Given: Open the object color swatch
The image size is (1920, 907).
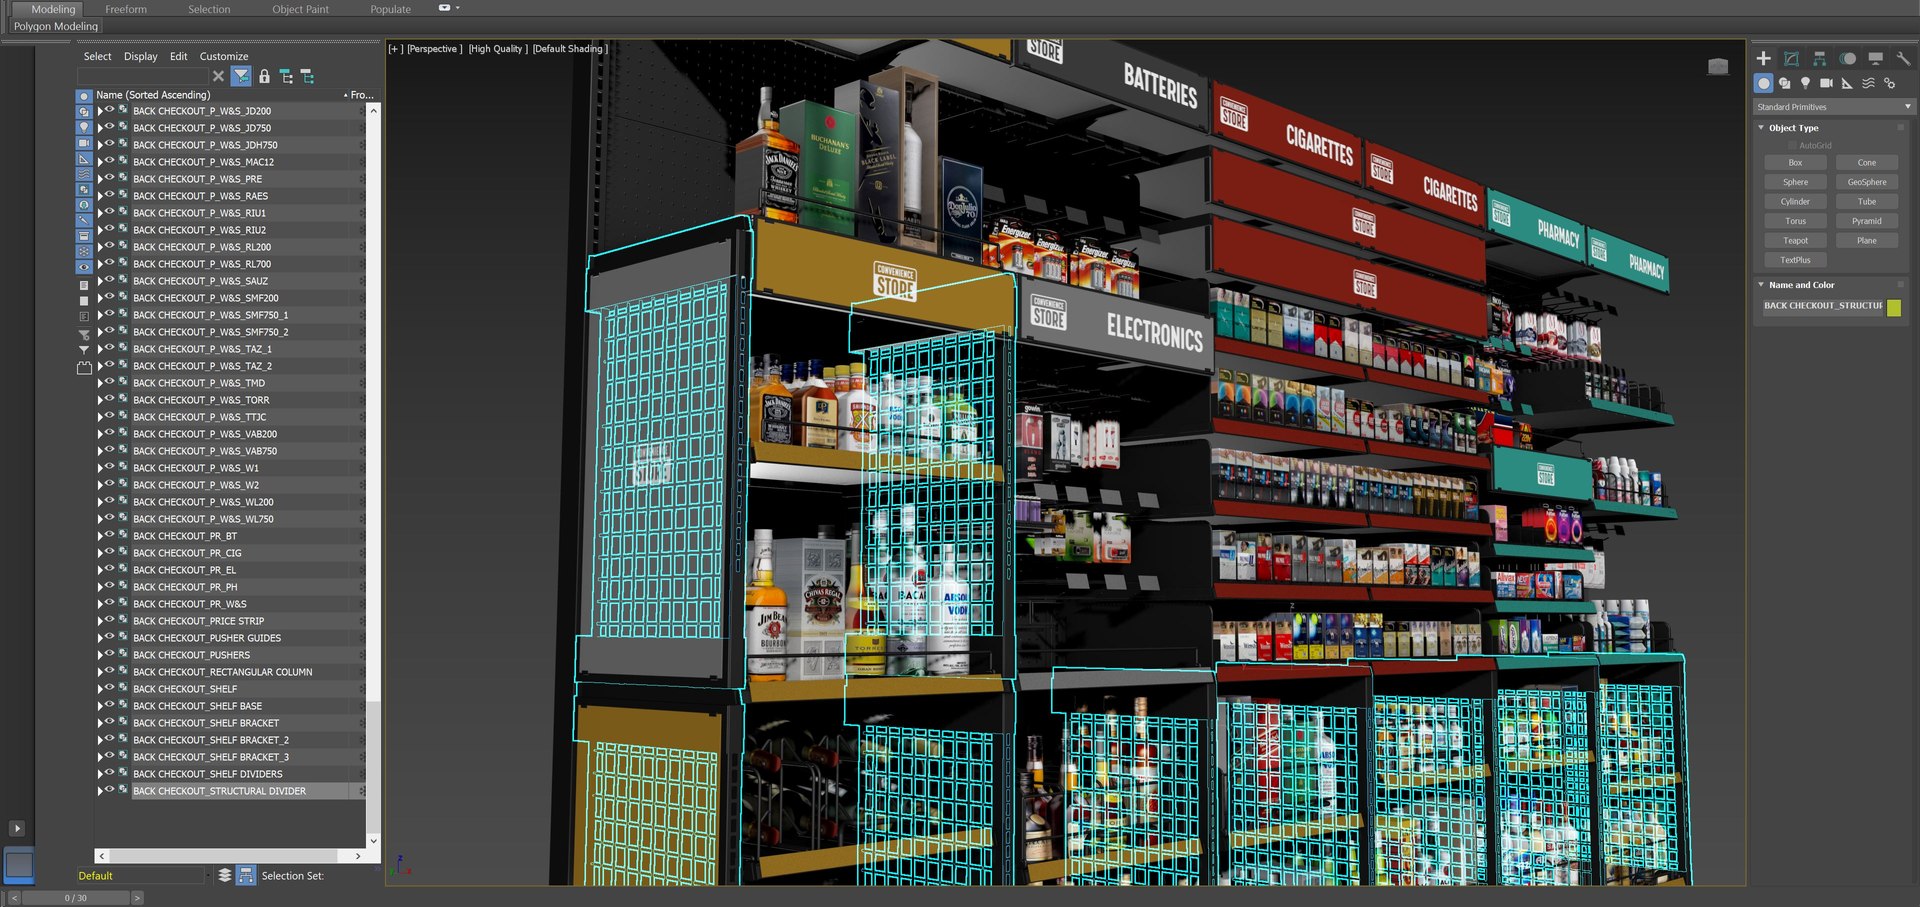Looking at the screenshot, I should [x=1894, y=307].
